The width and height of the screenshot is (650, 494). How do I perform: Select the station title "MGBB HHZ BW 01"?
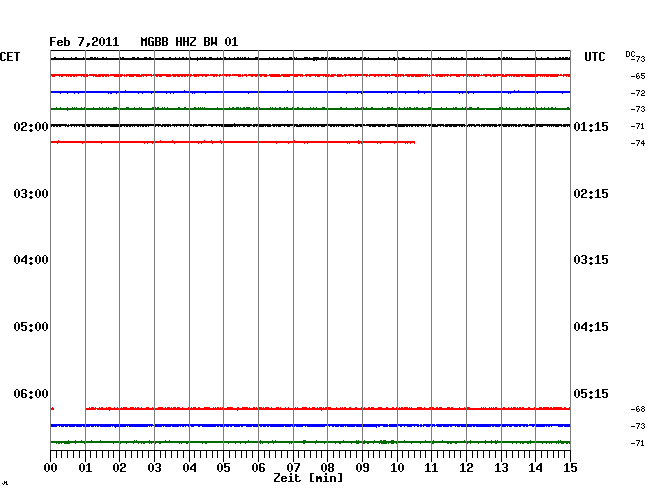pos(189,42)
